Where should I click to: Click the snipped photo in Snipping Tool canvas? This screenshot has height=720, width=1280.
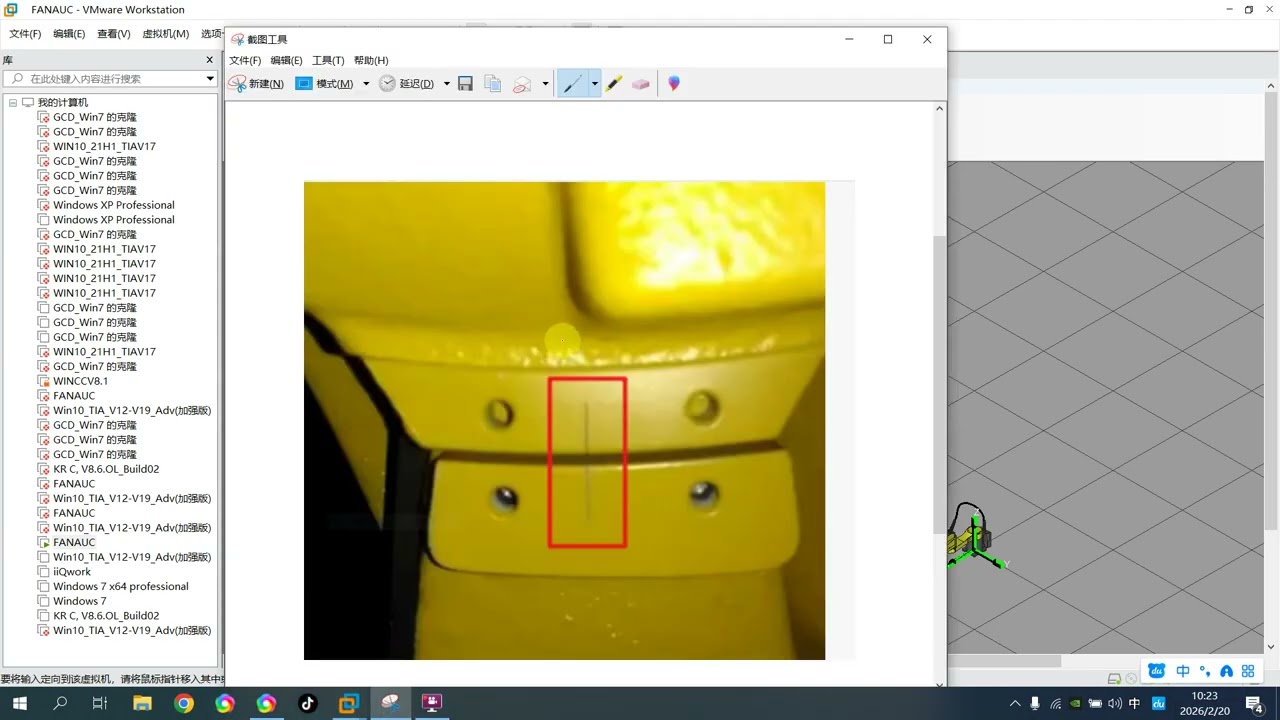[x=564, y=420]
